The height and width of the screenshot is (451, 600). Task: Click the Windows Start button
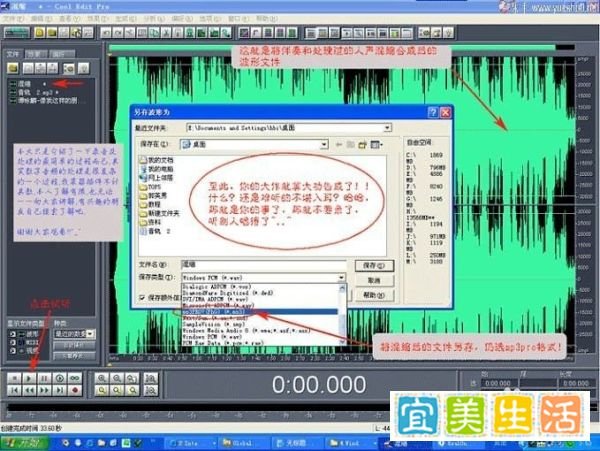point(24,443)
